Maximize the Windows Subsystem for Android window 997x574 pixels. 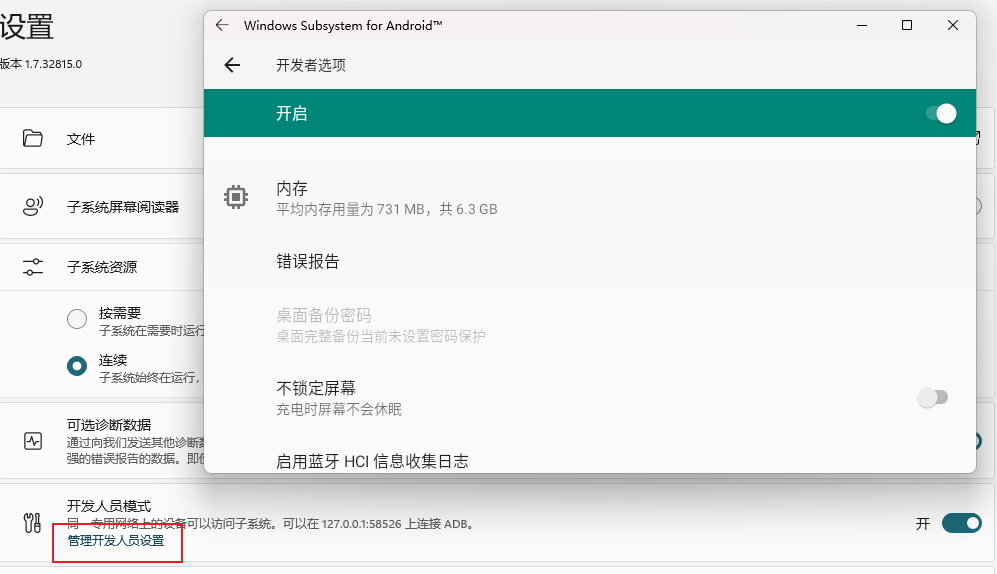coord(907,26)
